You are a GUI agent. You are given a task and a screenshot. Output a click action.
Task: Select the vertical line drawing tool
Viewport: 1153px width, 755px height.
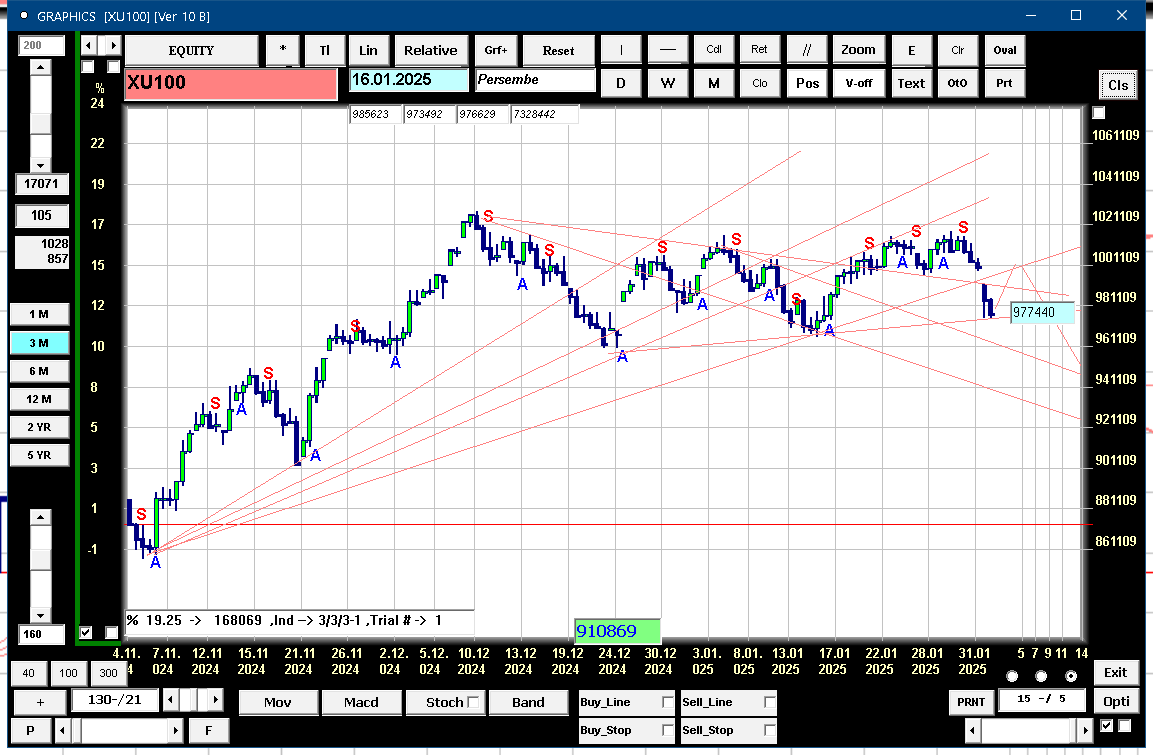pos(621,50)
